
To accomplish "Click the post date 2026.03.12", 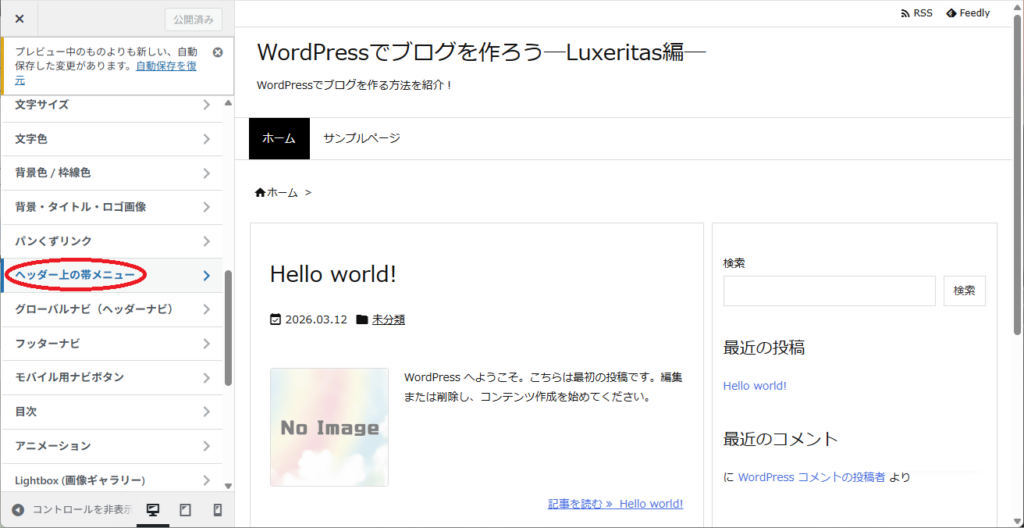I will [x=316, y=320].
